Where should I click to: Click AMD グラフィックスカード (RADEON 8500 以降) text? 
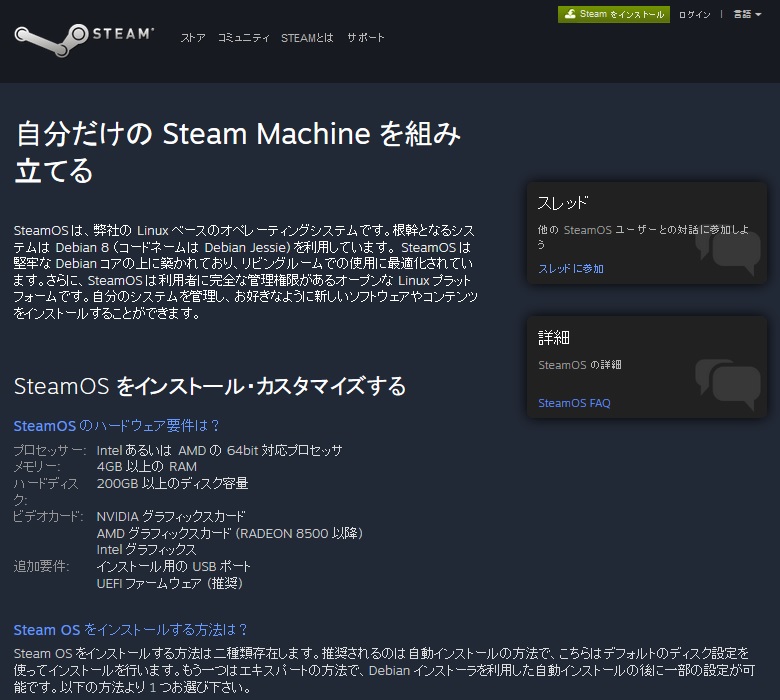click(x=229, y=533)
